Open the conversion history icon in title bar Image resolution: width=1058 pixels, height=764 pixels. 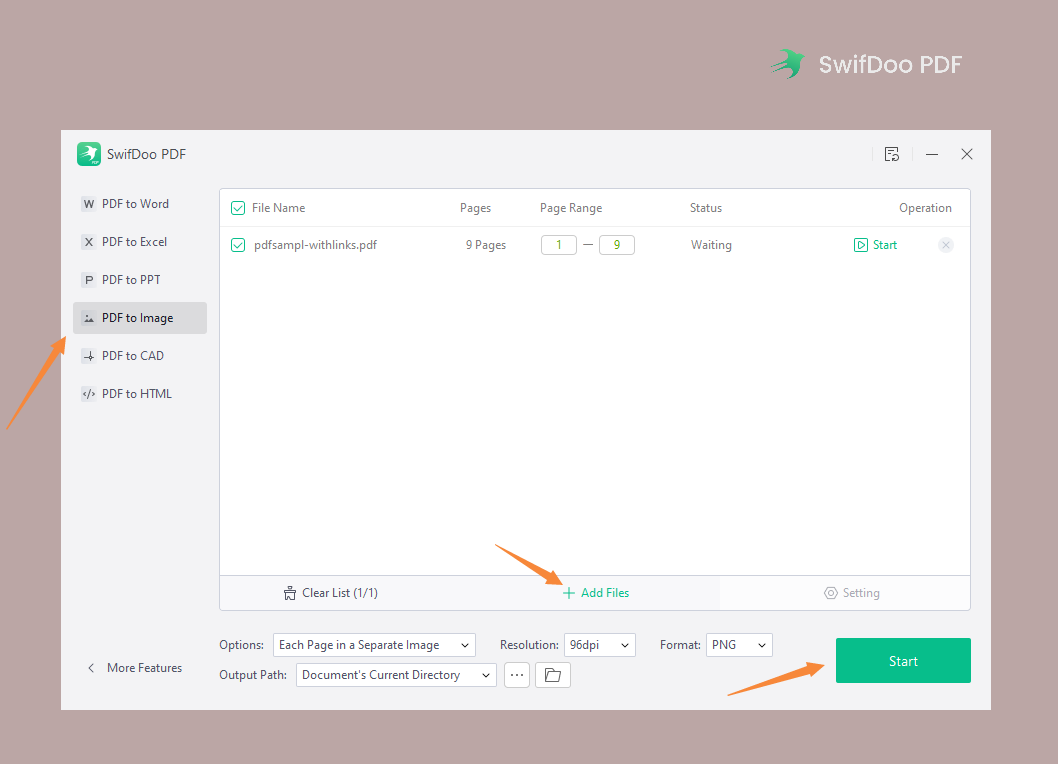(x=891, y=155)
